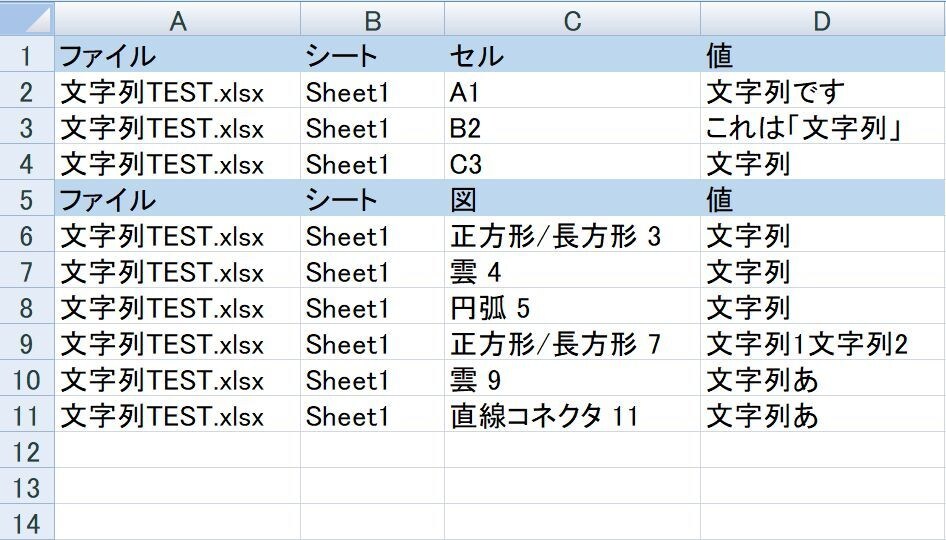
Task: Click cell C1 containing セル
Action: point(573,55)
